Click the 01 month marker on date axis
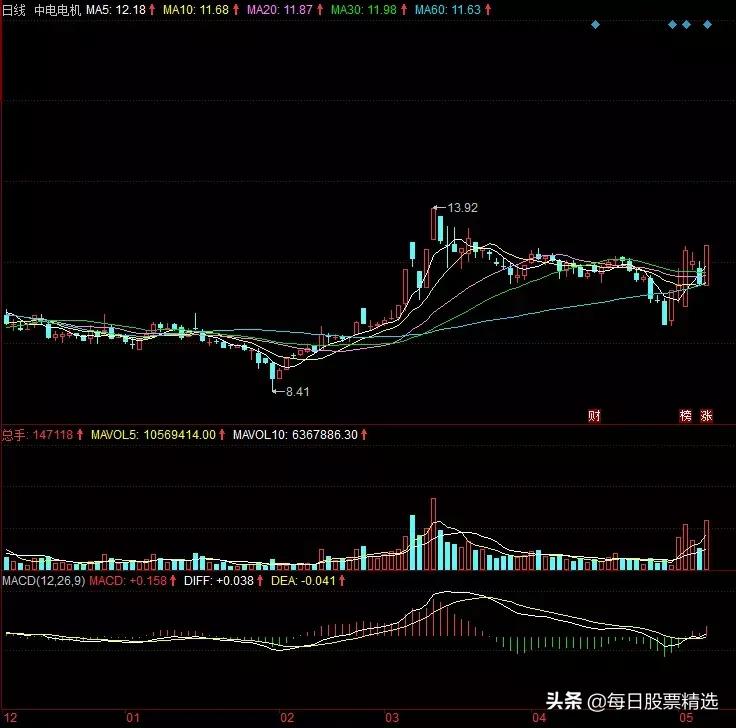 [133, 718]
